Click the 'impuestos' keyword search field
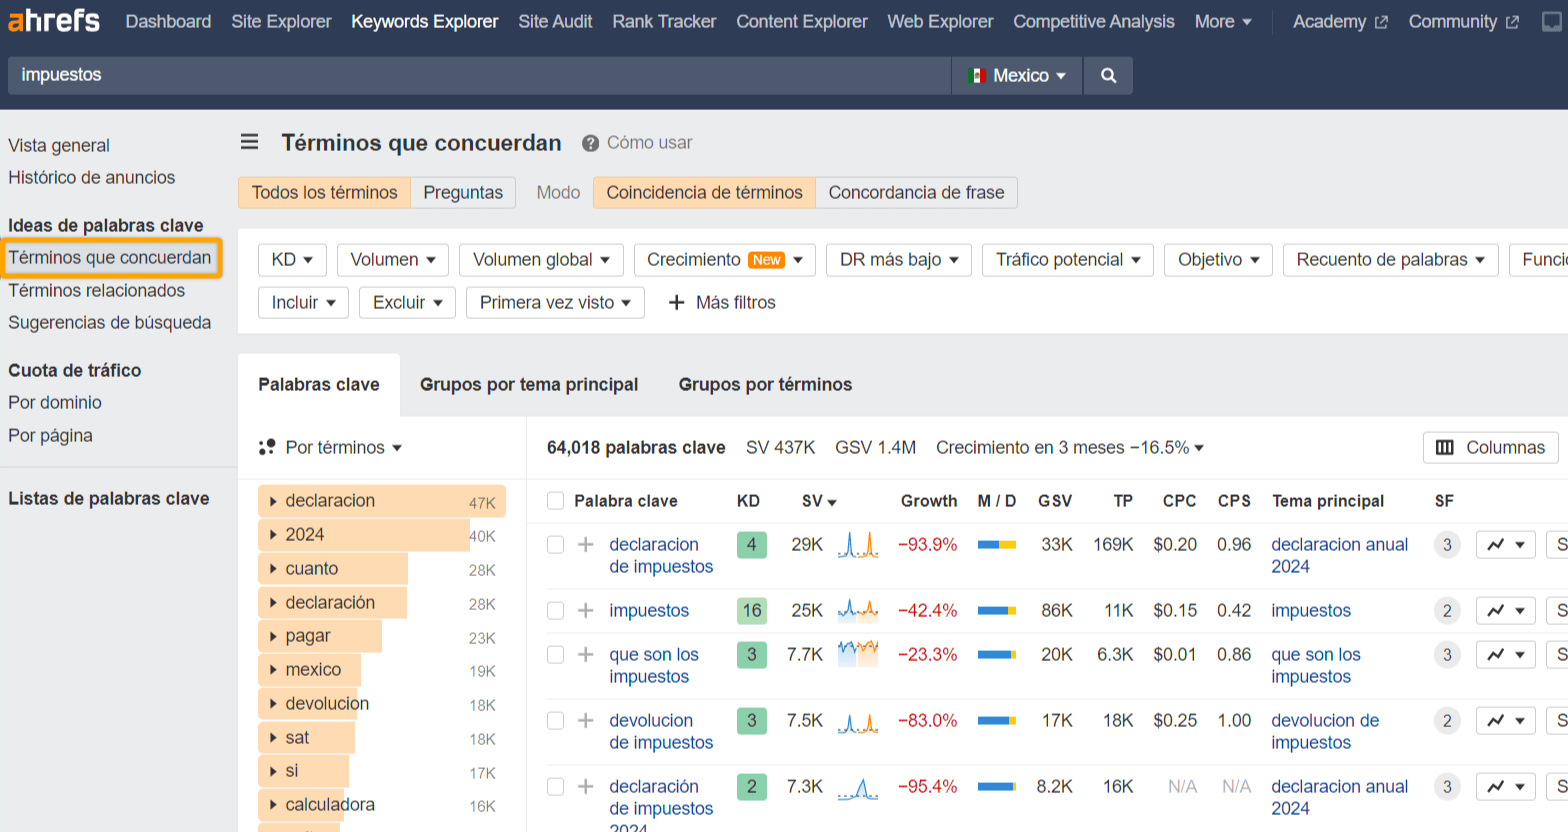Image resolution: width=1568 pixels, height=832 pixels. [479, 75]
